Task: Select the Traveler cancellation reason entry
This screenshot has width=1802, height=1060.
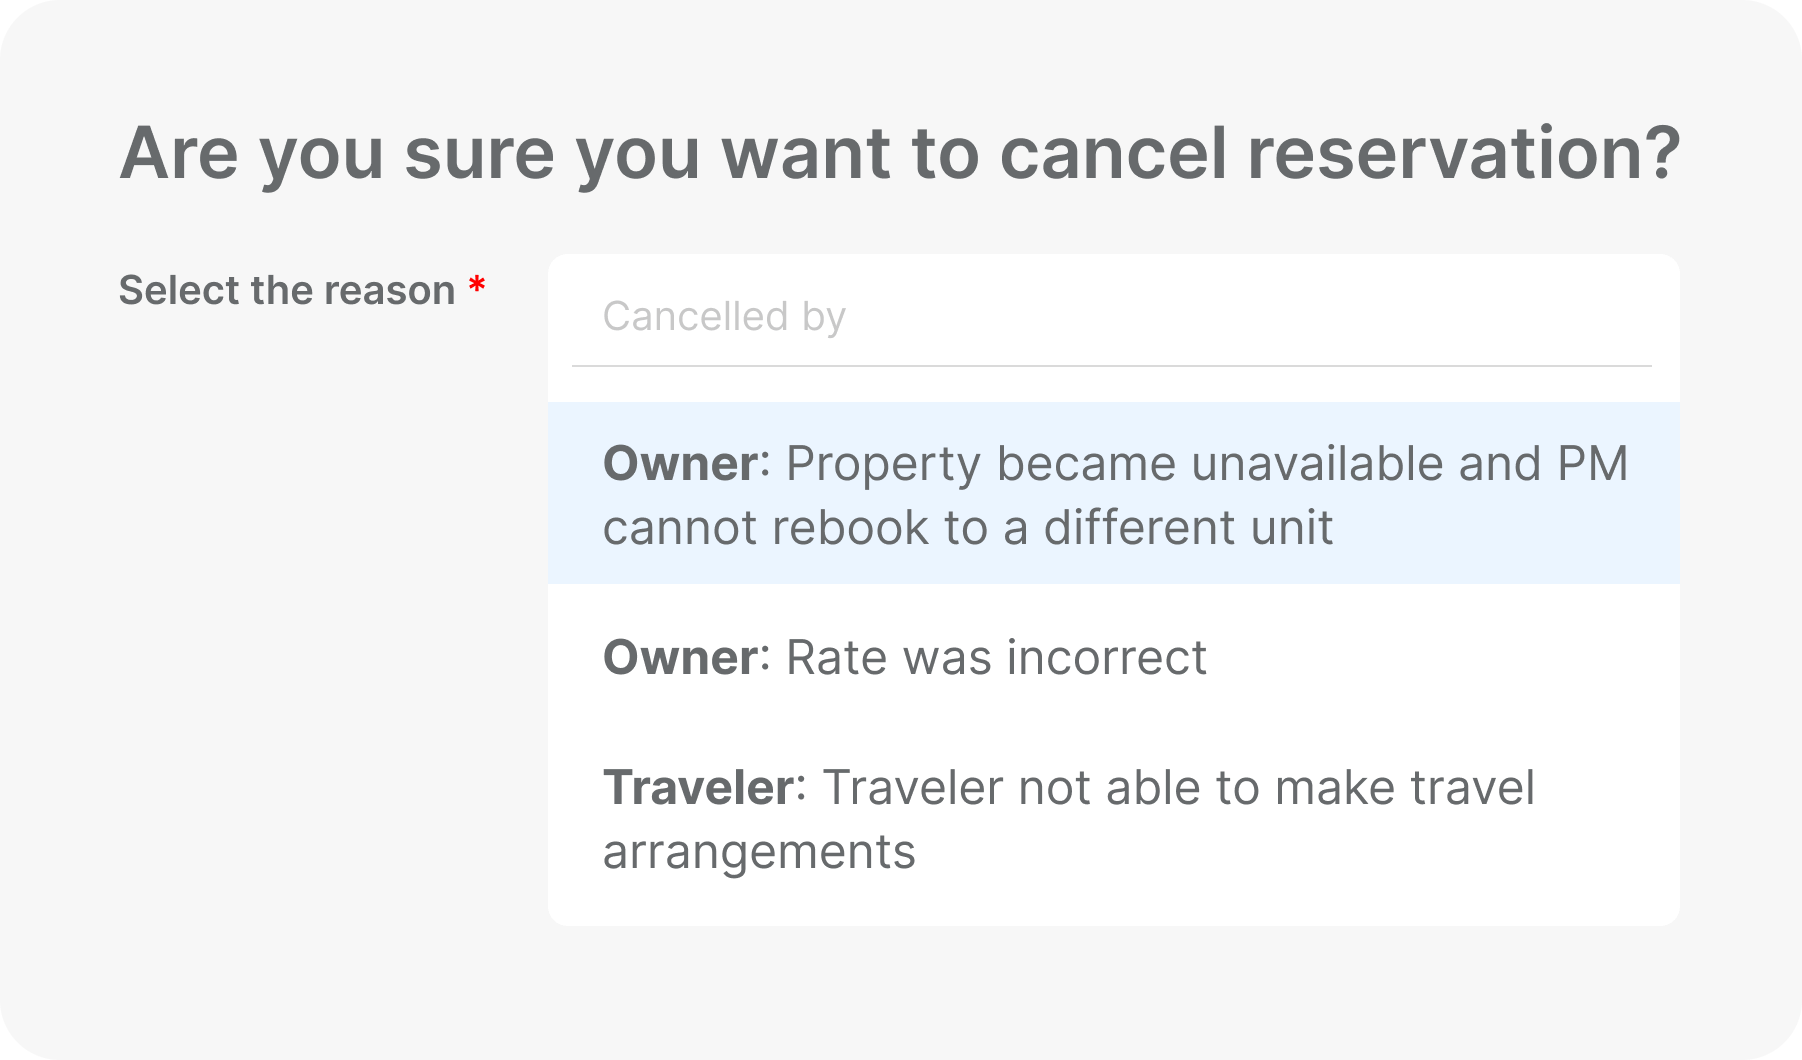Action: click(x=1068, y=819)
